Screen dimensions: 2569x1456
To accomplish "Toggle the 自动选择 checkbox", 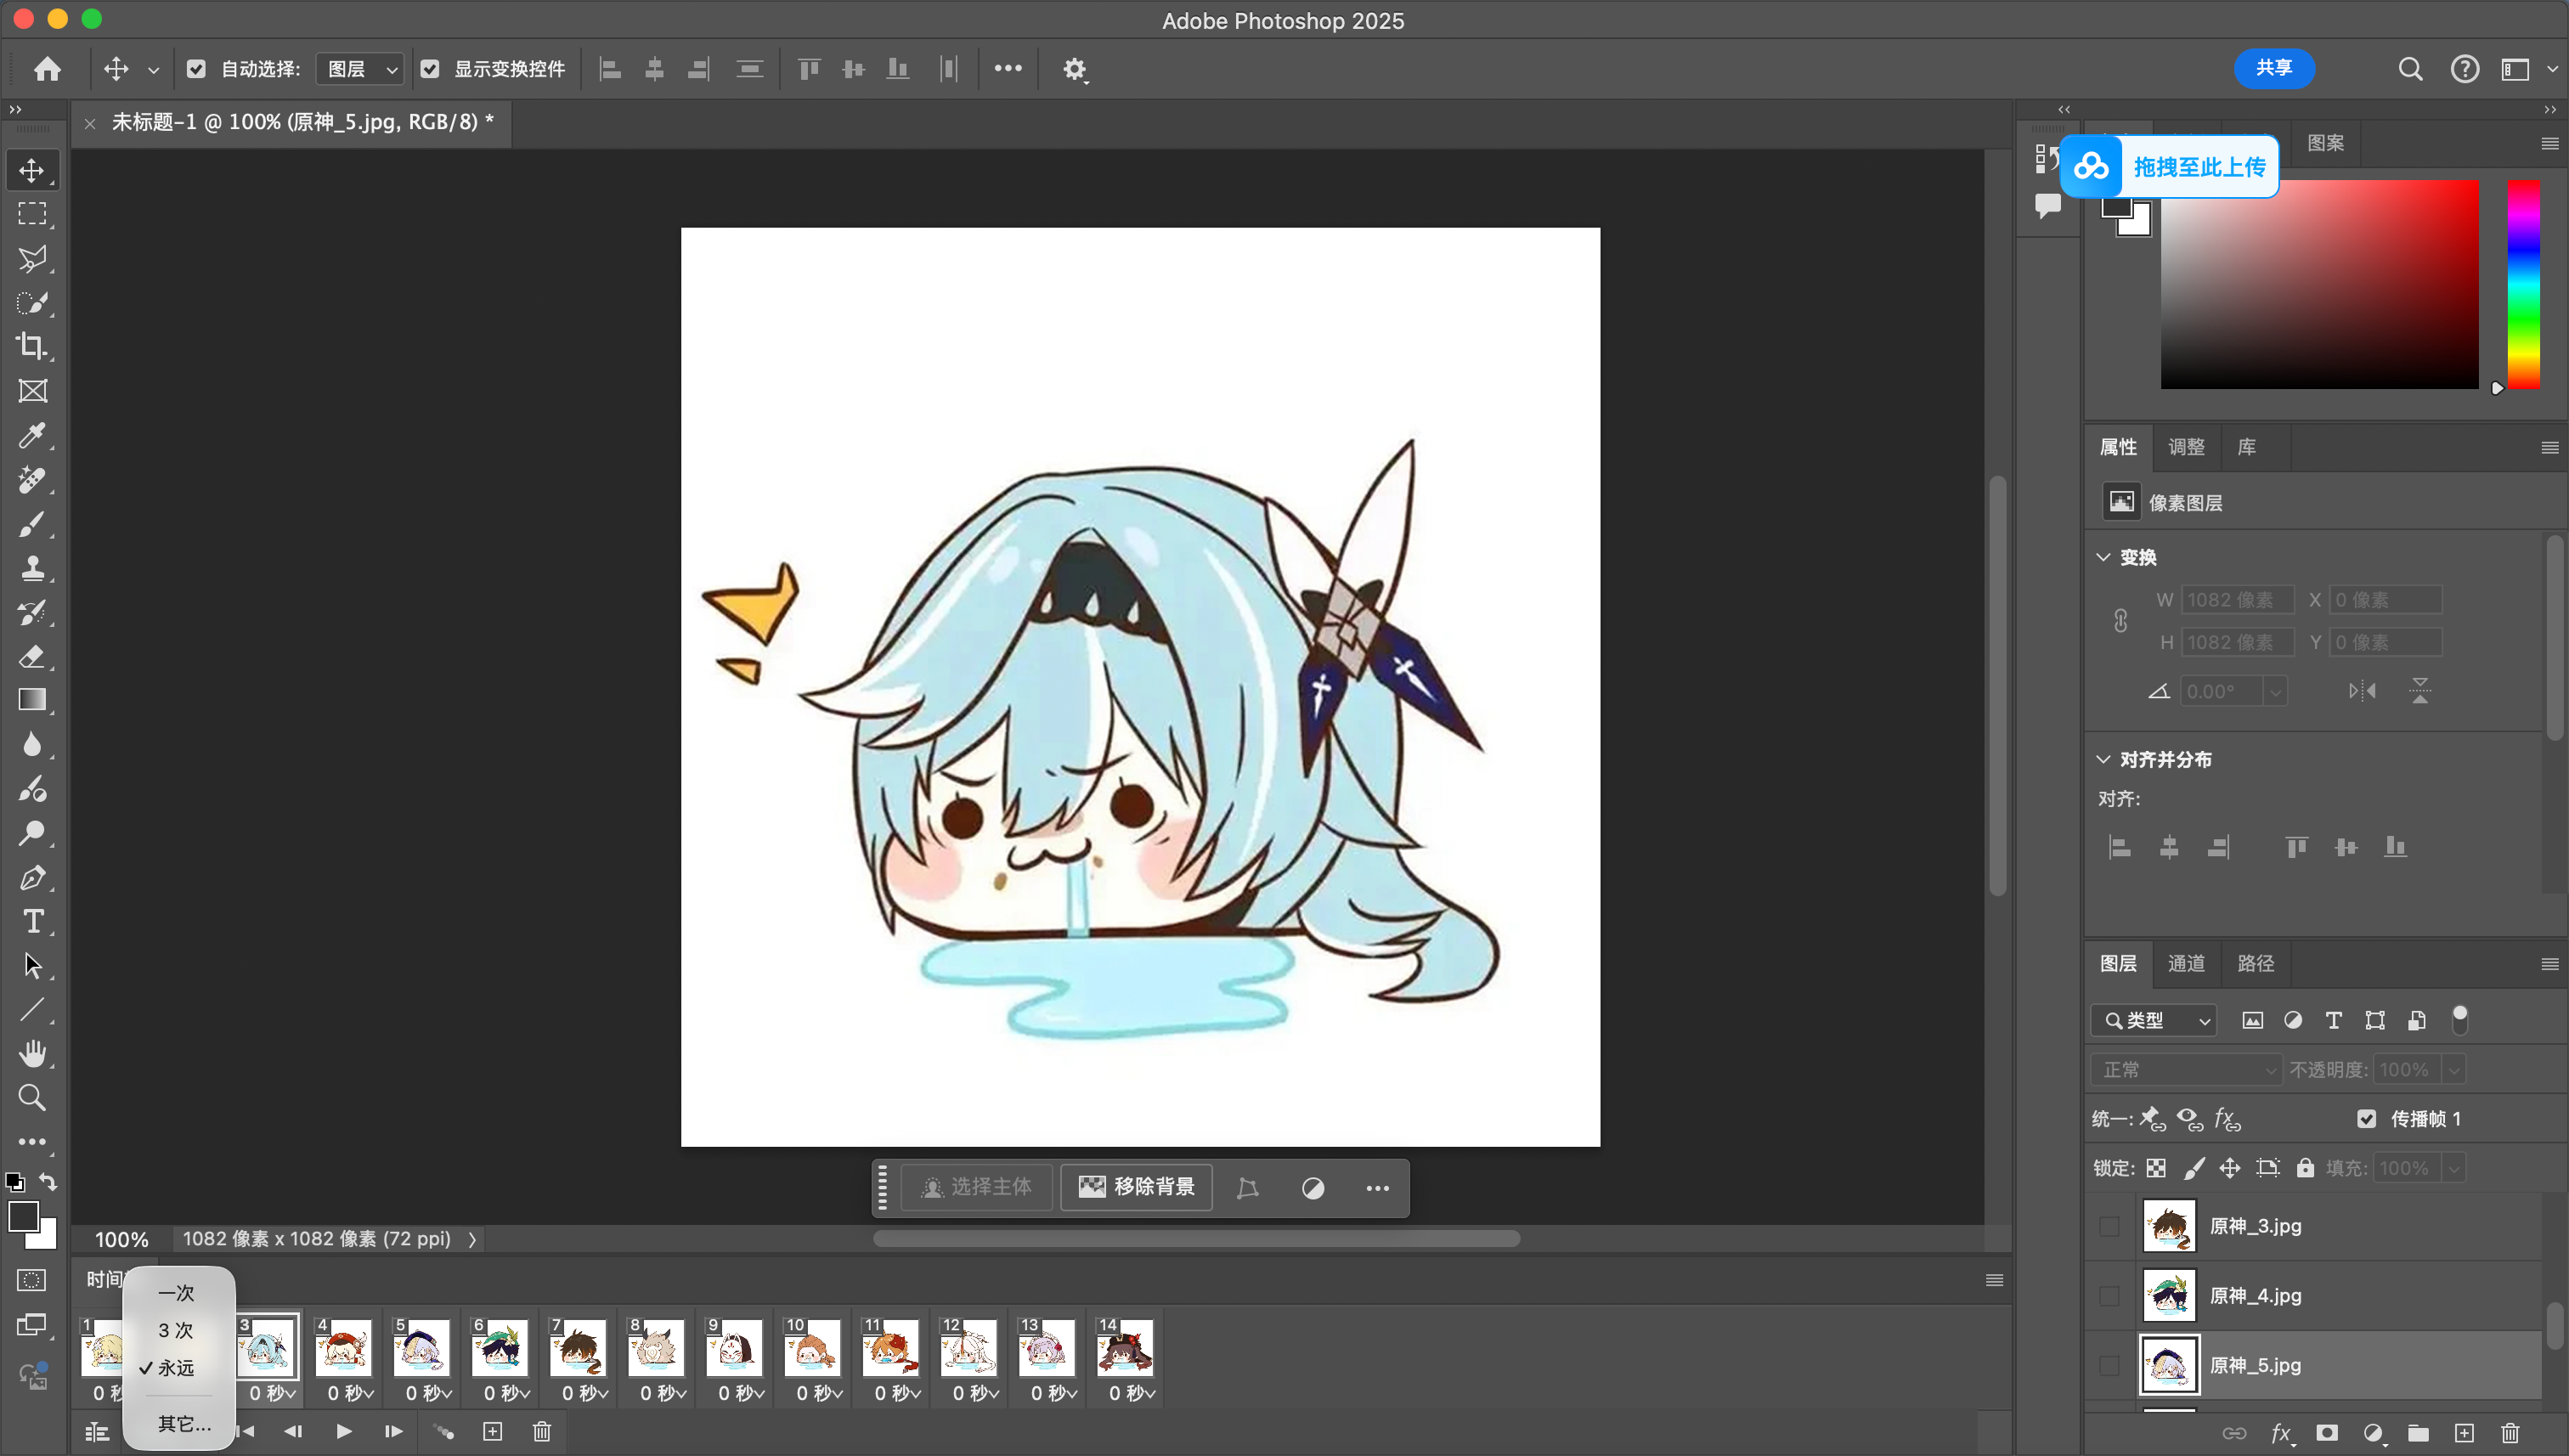I will [196, 69].
